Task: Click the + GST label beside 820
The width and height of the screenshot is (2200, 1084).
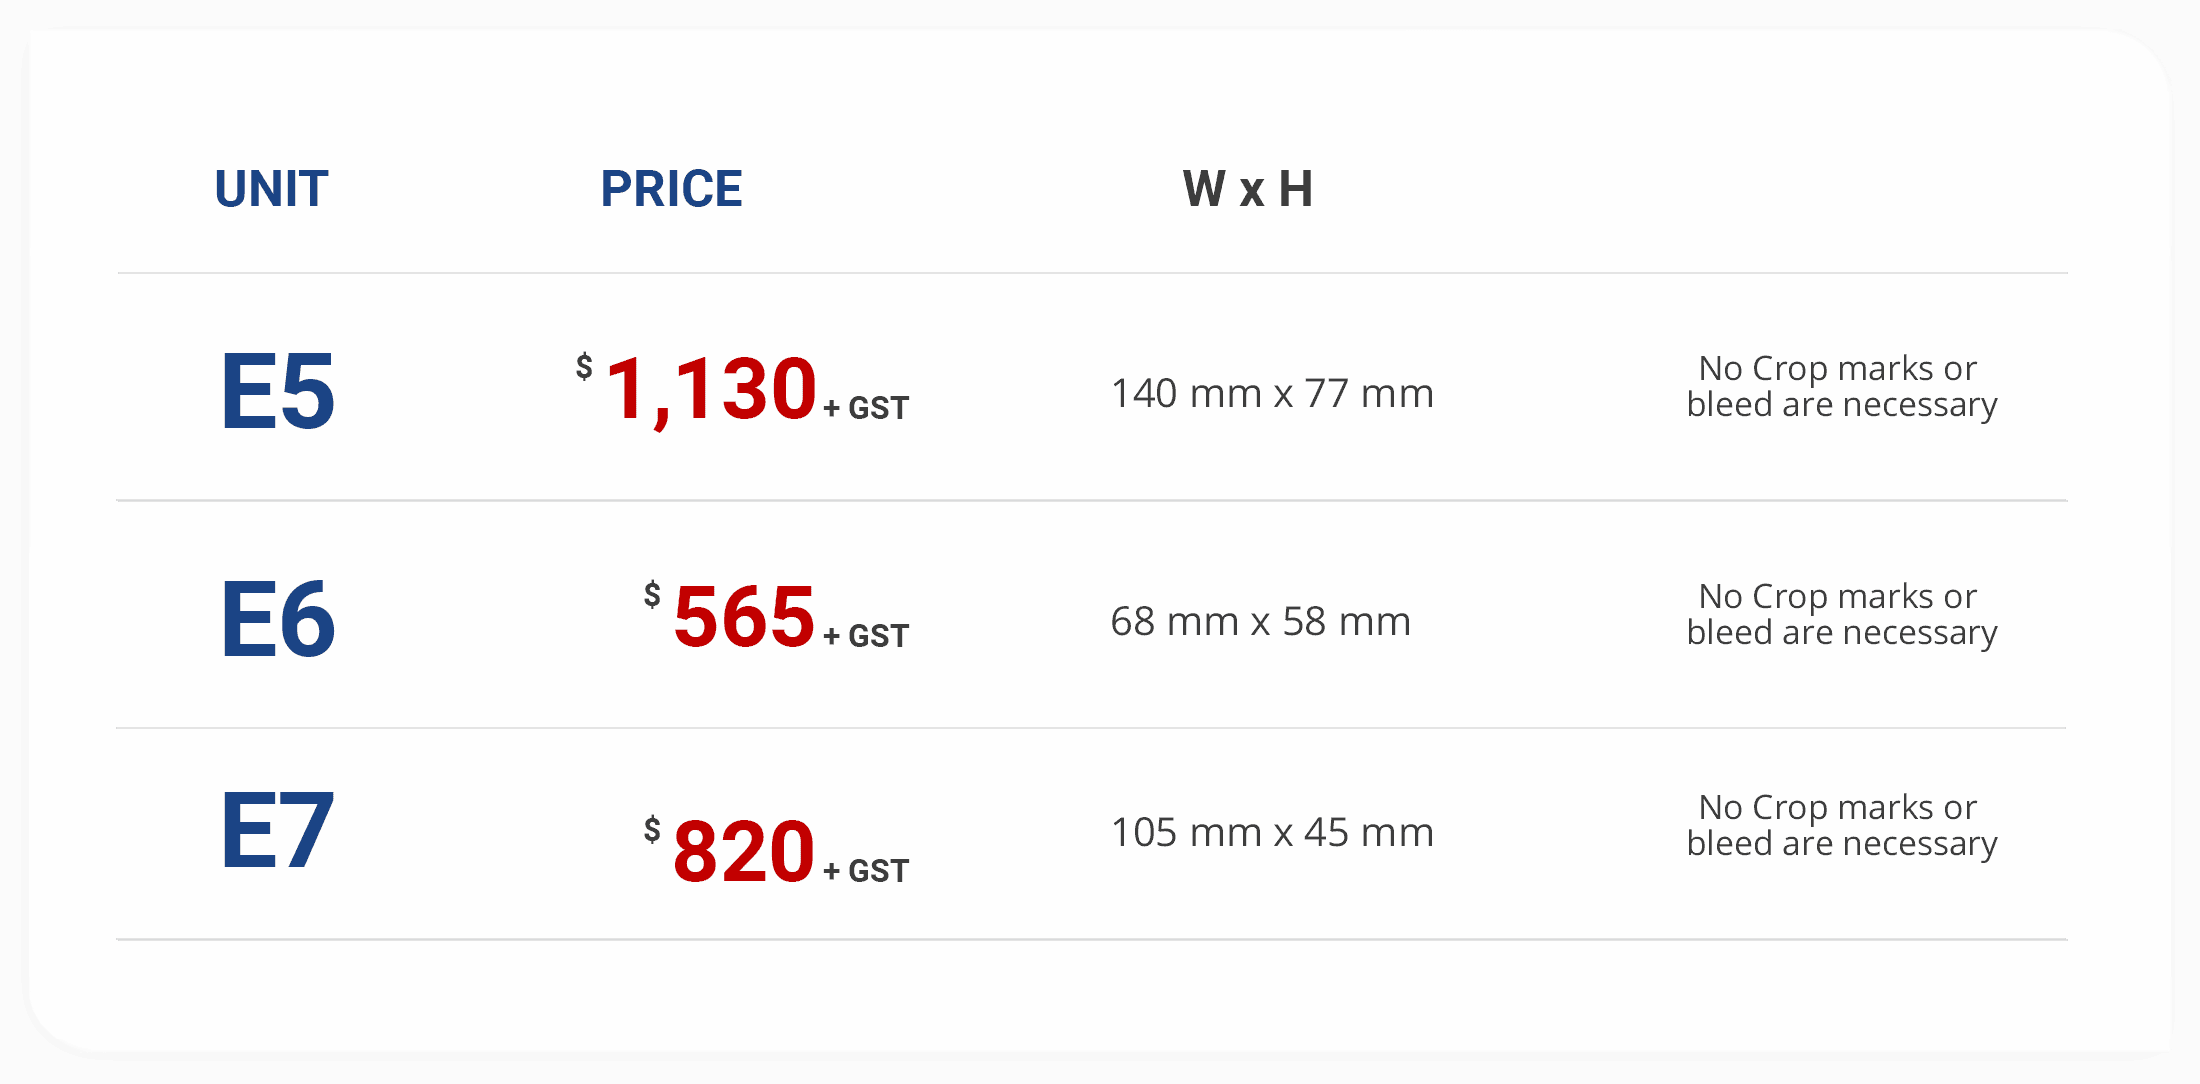Action: click(x=866, y=871)
